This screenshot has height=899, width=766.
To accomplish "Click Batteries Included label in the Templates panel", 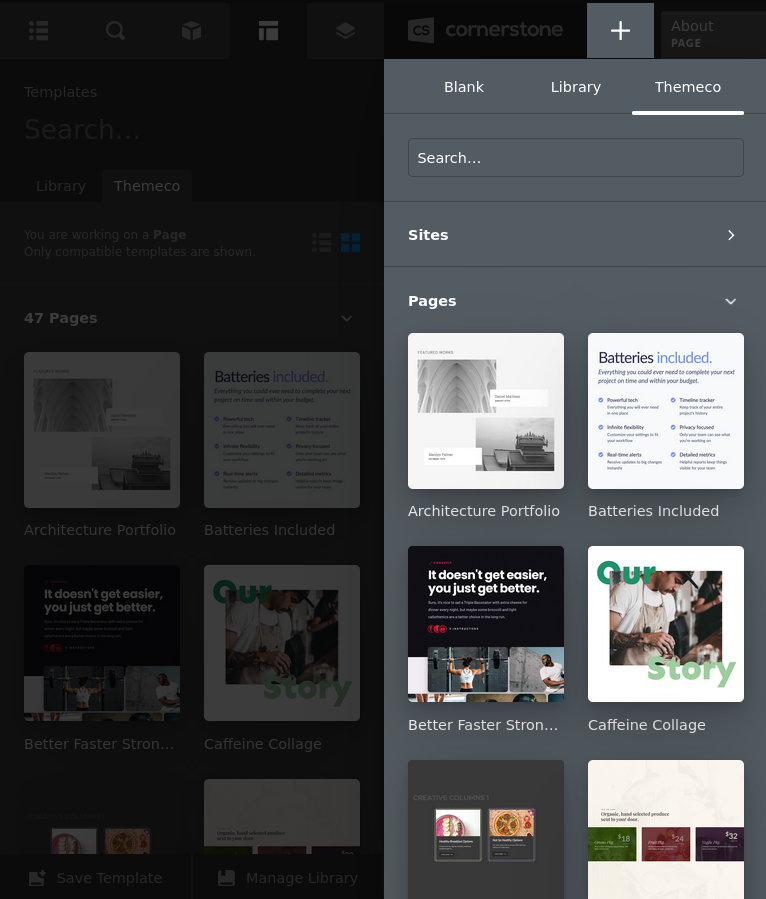I will point(269,530).
